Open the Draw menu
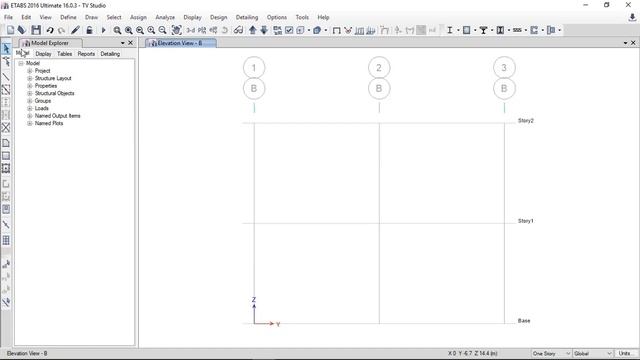Image resolution: width=640 pixels, height=360 pixels. tap(91, 17)
